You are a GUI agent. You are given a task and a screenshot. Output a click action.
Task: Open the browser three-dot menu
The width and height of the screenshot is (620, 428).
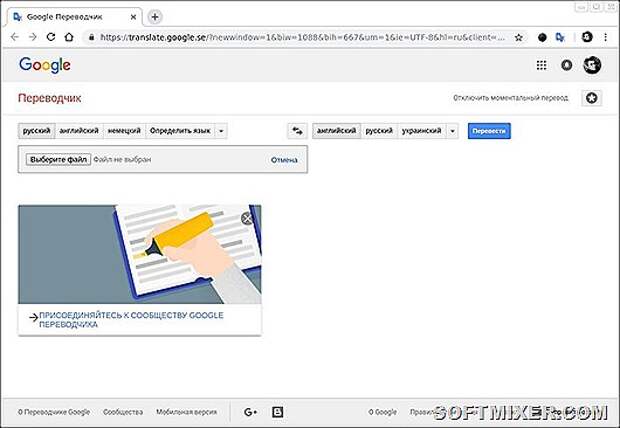click(x=605, y=37)
